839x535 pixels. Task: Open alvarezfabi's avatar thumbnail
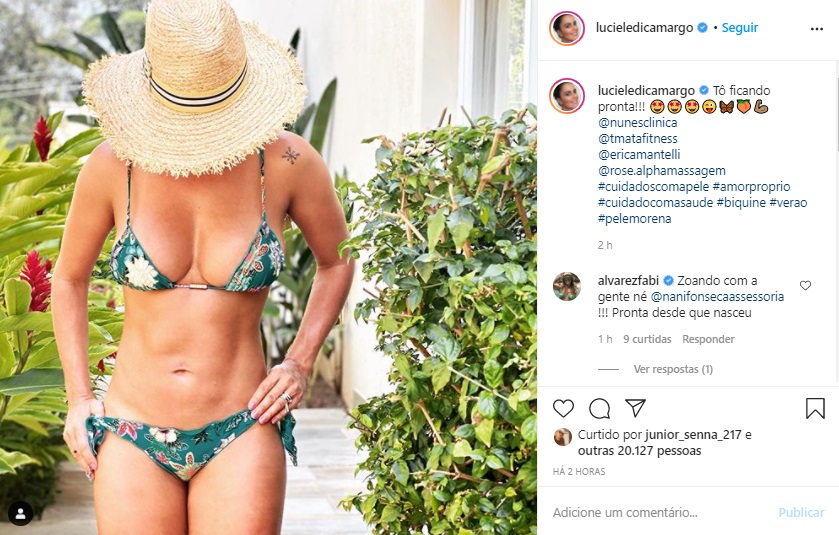(x=567, y=287)
